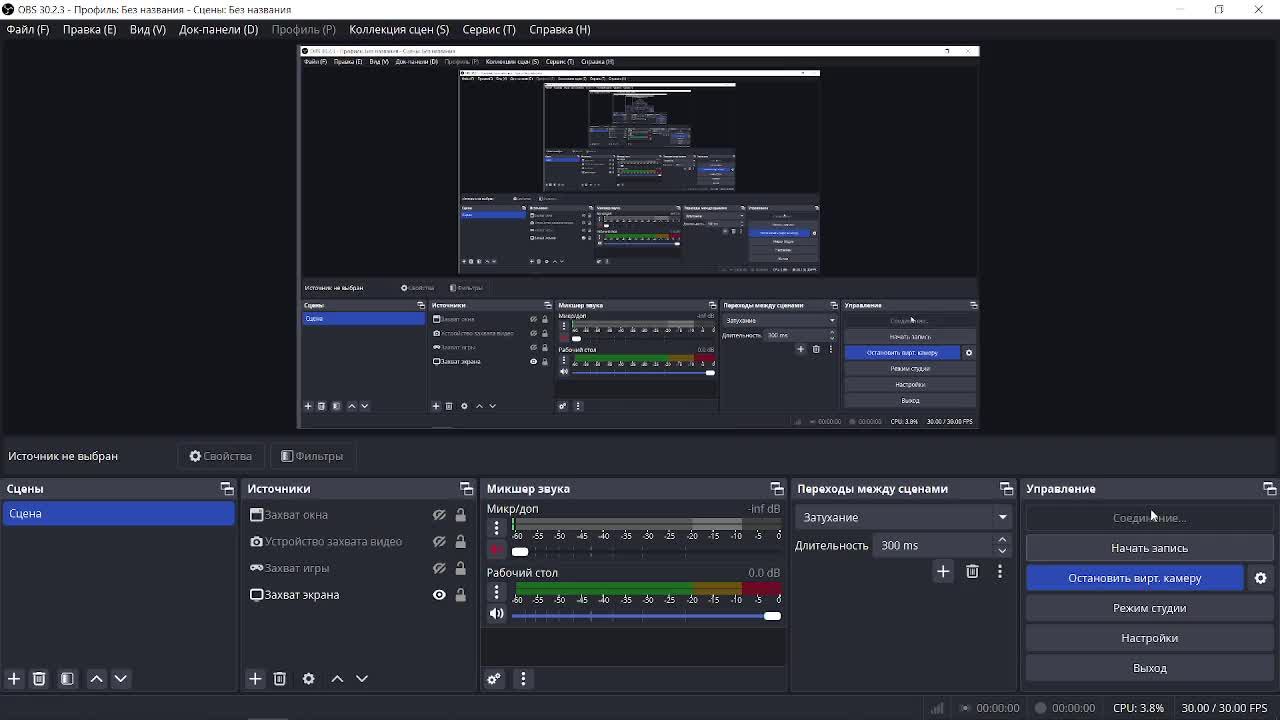Open Рабочий стол channel options menu
The width and height of the screenshot is (1280, 720).
click(496, 592)
